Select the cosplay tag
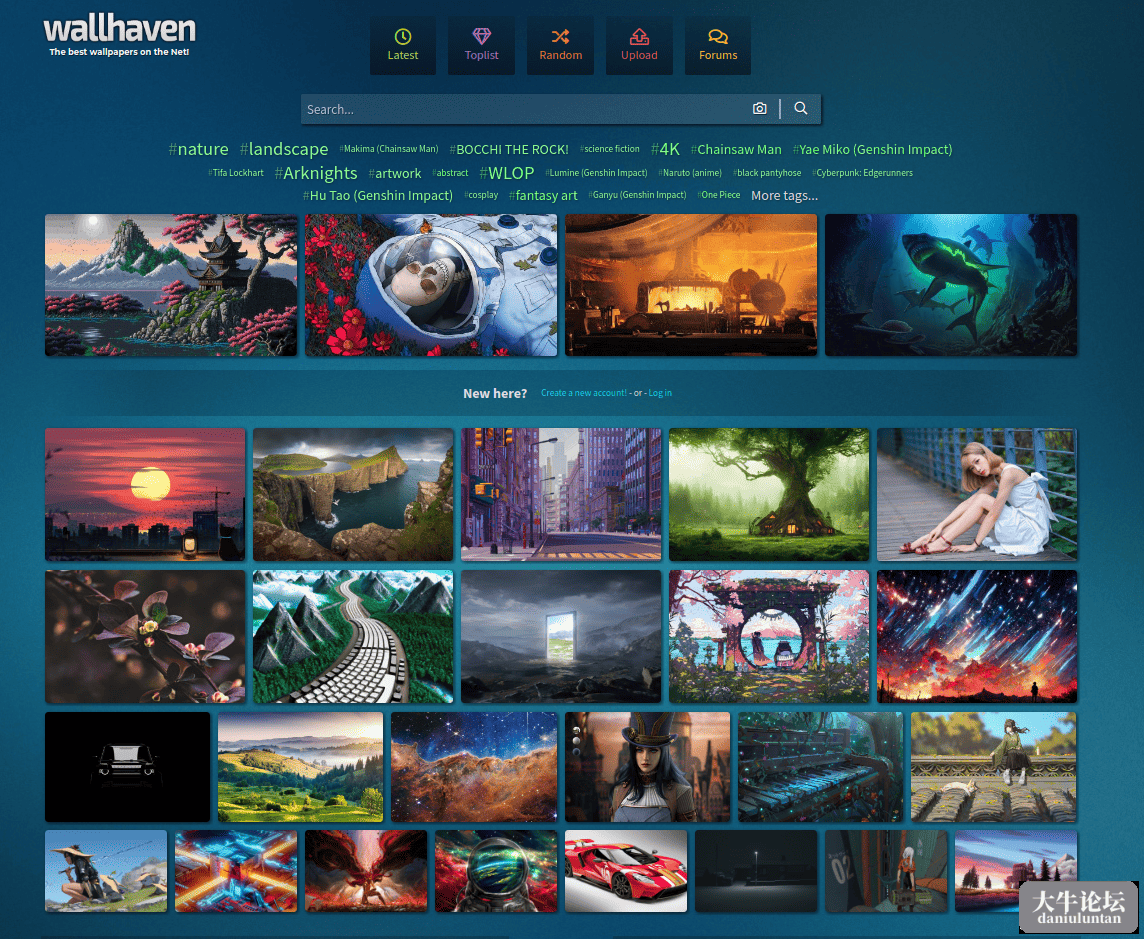The width and height of the screenshot is (1144, 939). click(x=481, y=195)
